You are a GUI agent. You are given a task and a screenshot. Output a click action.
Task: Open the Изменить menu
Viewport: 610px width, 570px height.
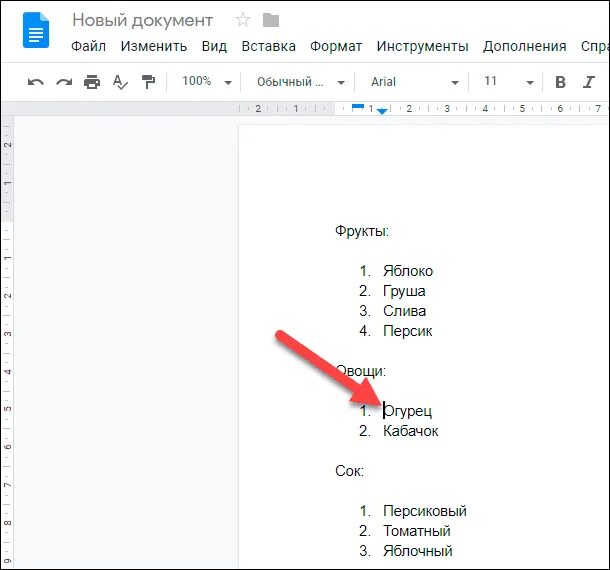(x=154, y=46)
